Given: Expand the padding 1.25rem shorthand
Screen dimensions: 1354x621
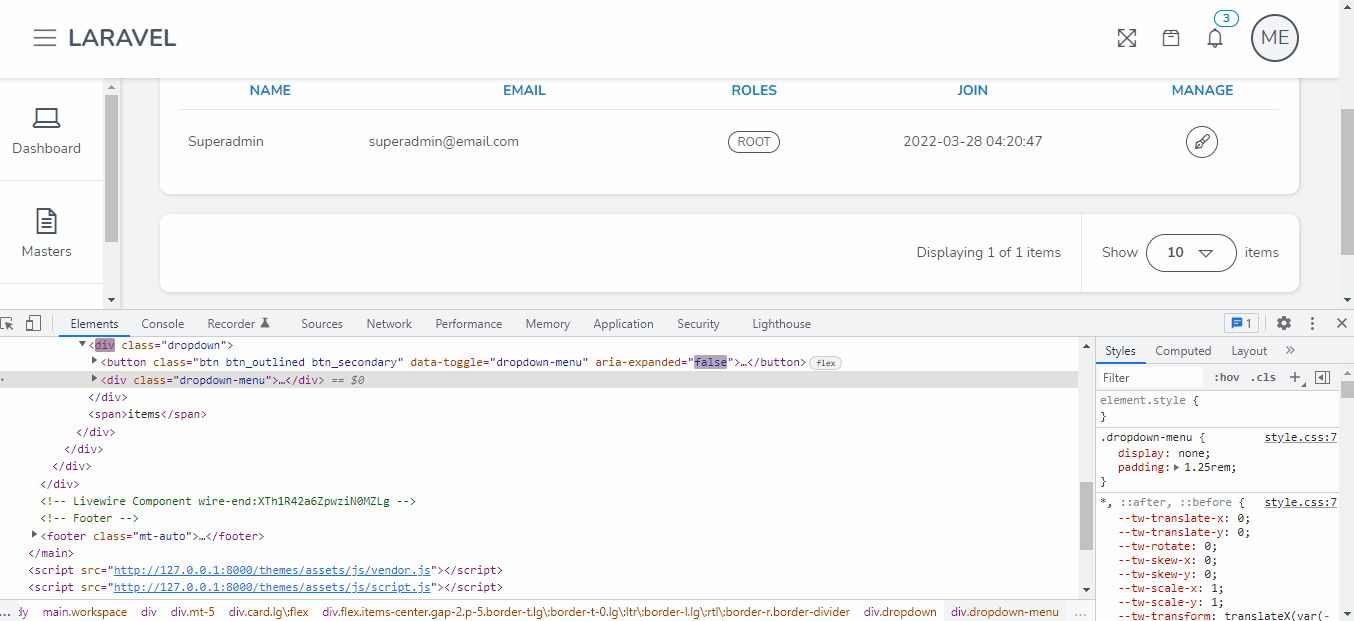Looking at the screenshot, I should click(1178, 467).
